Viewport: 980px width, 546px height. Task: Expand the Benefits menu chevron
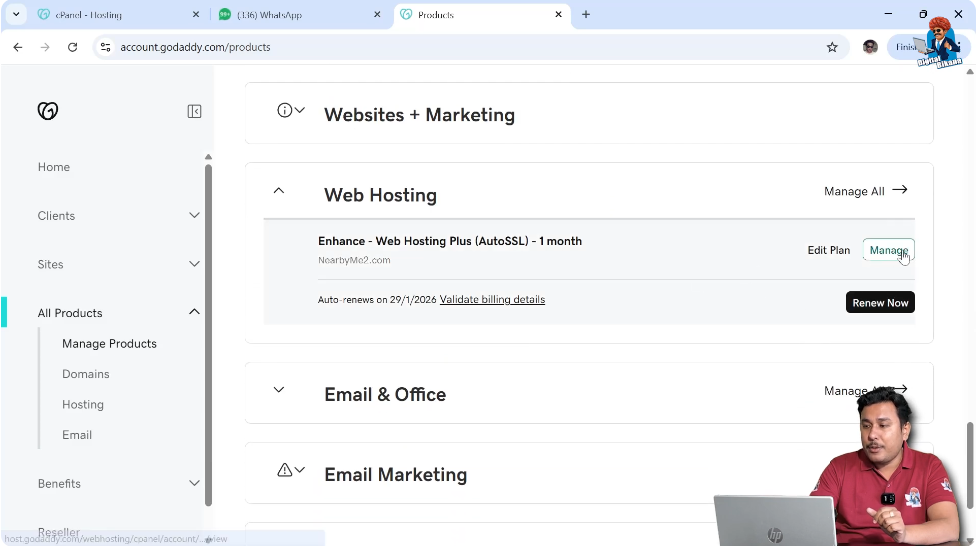[194, 483]
